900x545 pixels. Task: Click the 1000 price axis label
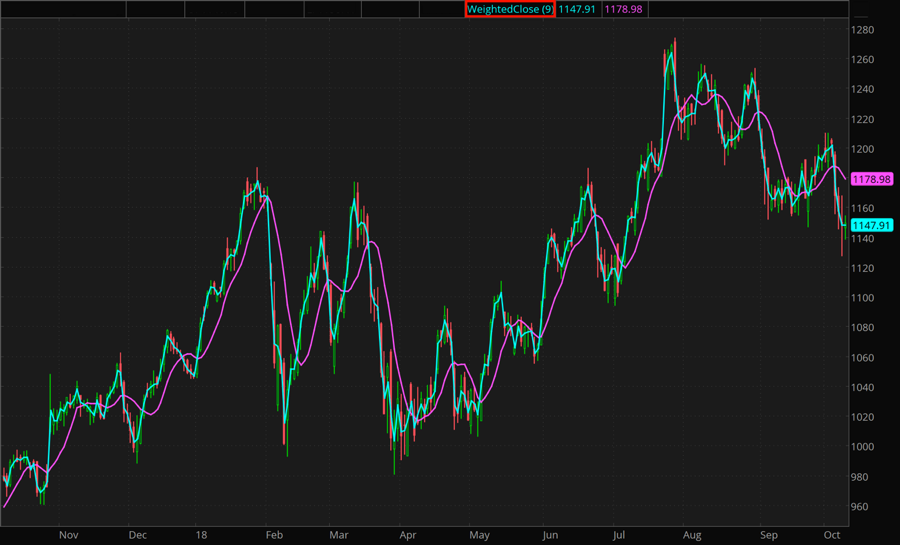point(861,447)
